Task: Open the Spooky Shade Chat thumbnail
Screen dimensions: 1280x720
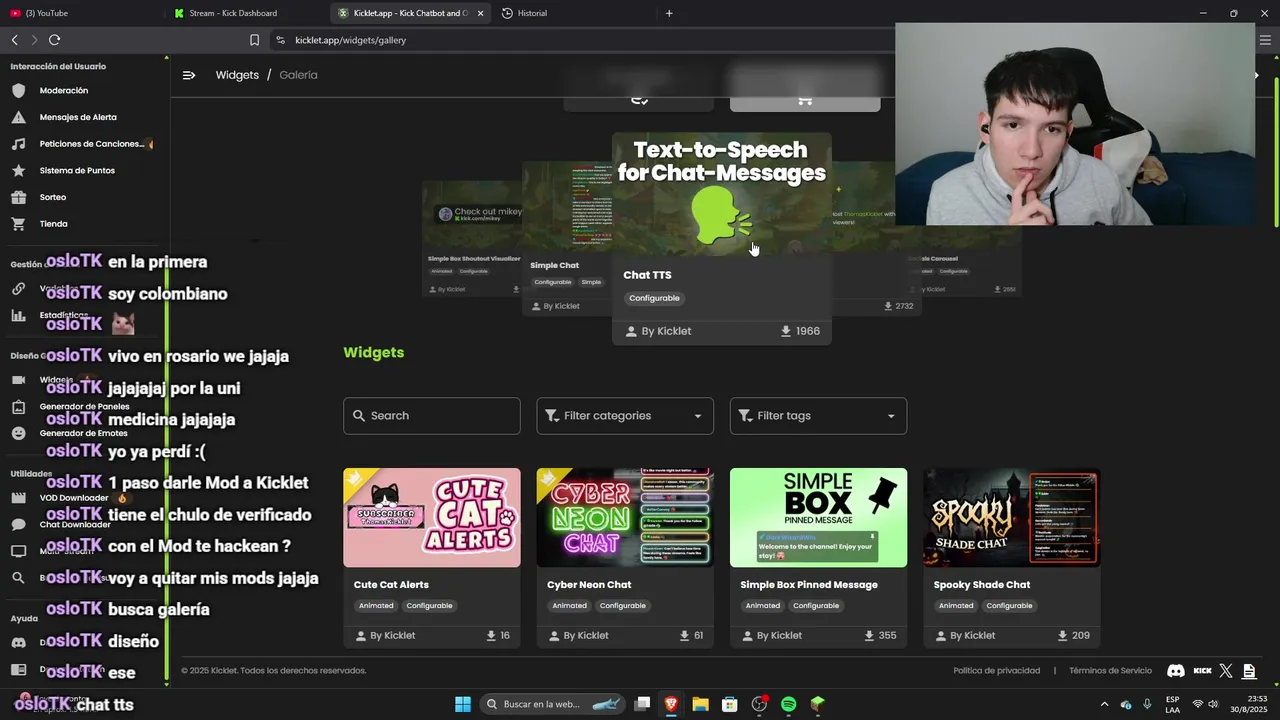Action: 1012,518
